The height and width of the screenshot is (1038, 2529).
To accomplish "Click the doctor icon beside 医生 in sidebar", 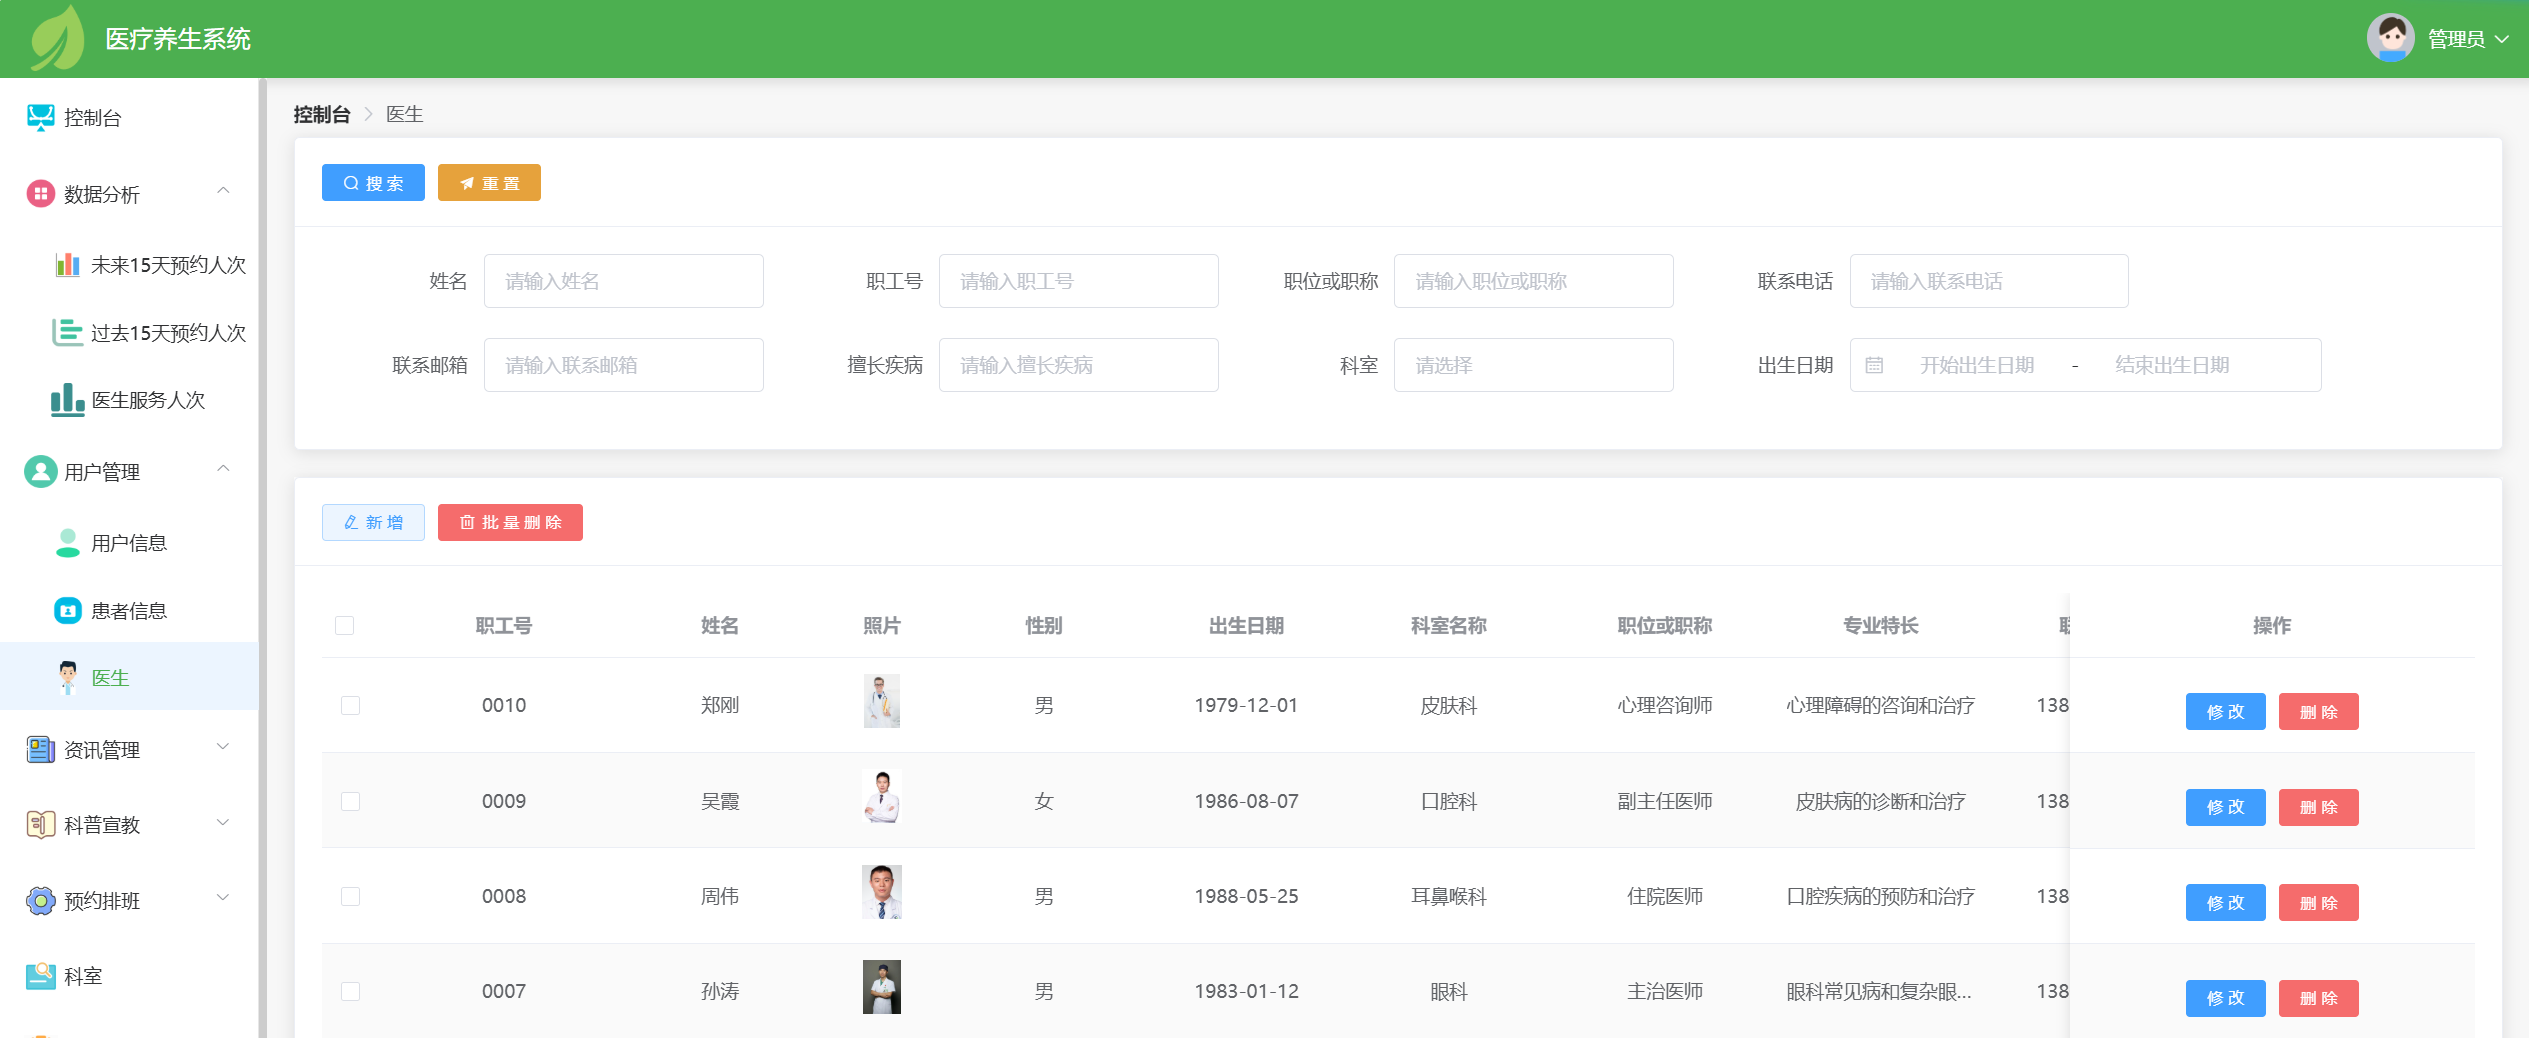I will pos(67,677).
